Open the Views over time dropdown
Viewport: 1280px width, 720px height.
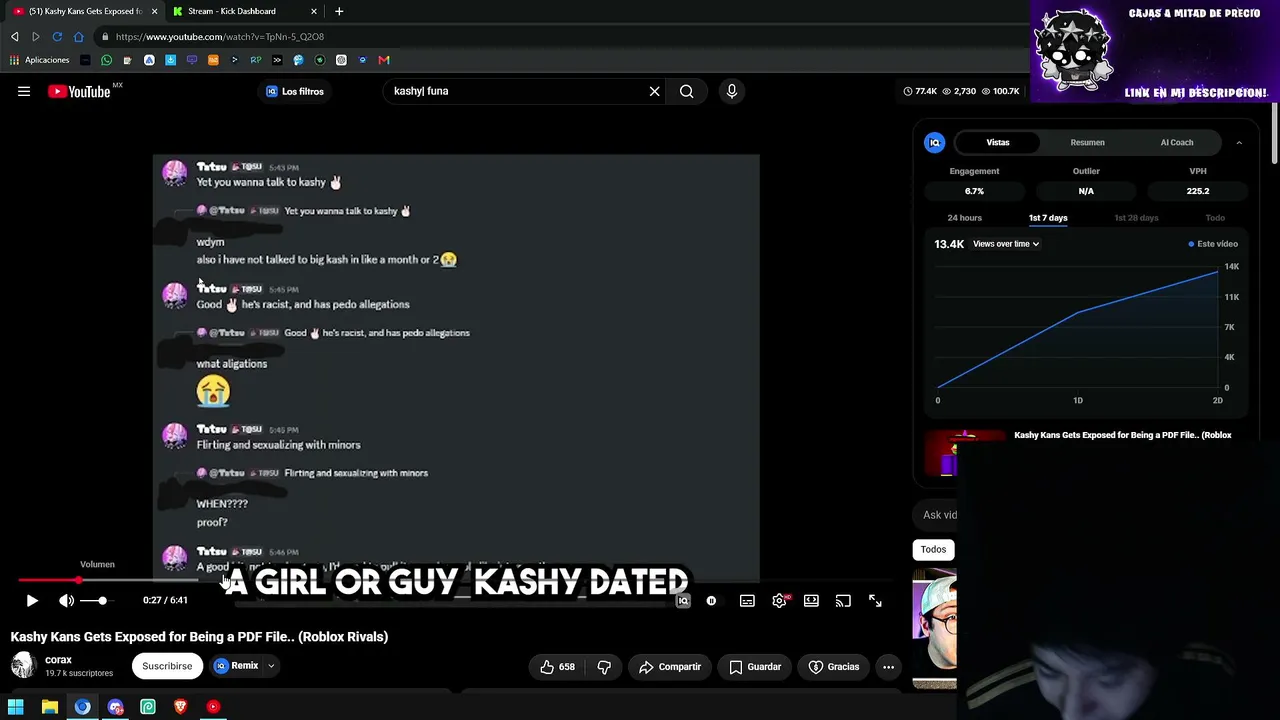[x=1006, y=244]
